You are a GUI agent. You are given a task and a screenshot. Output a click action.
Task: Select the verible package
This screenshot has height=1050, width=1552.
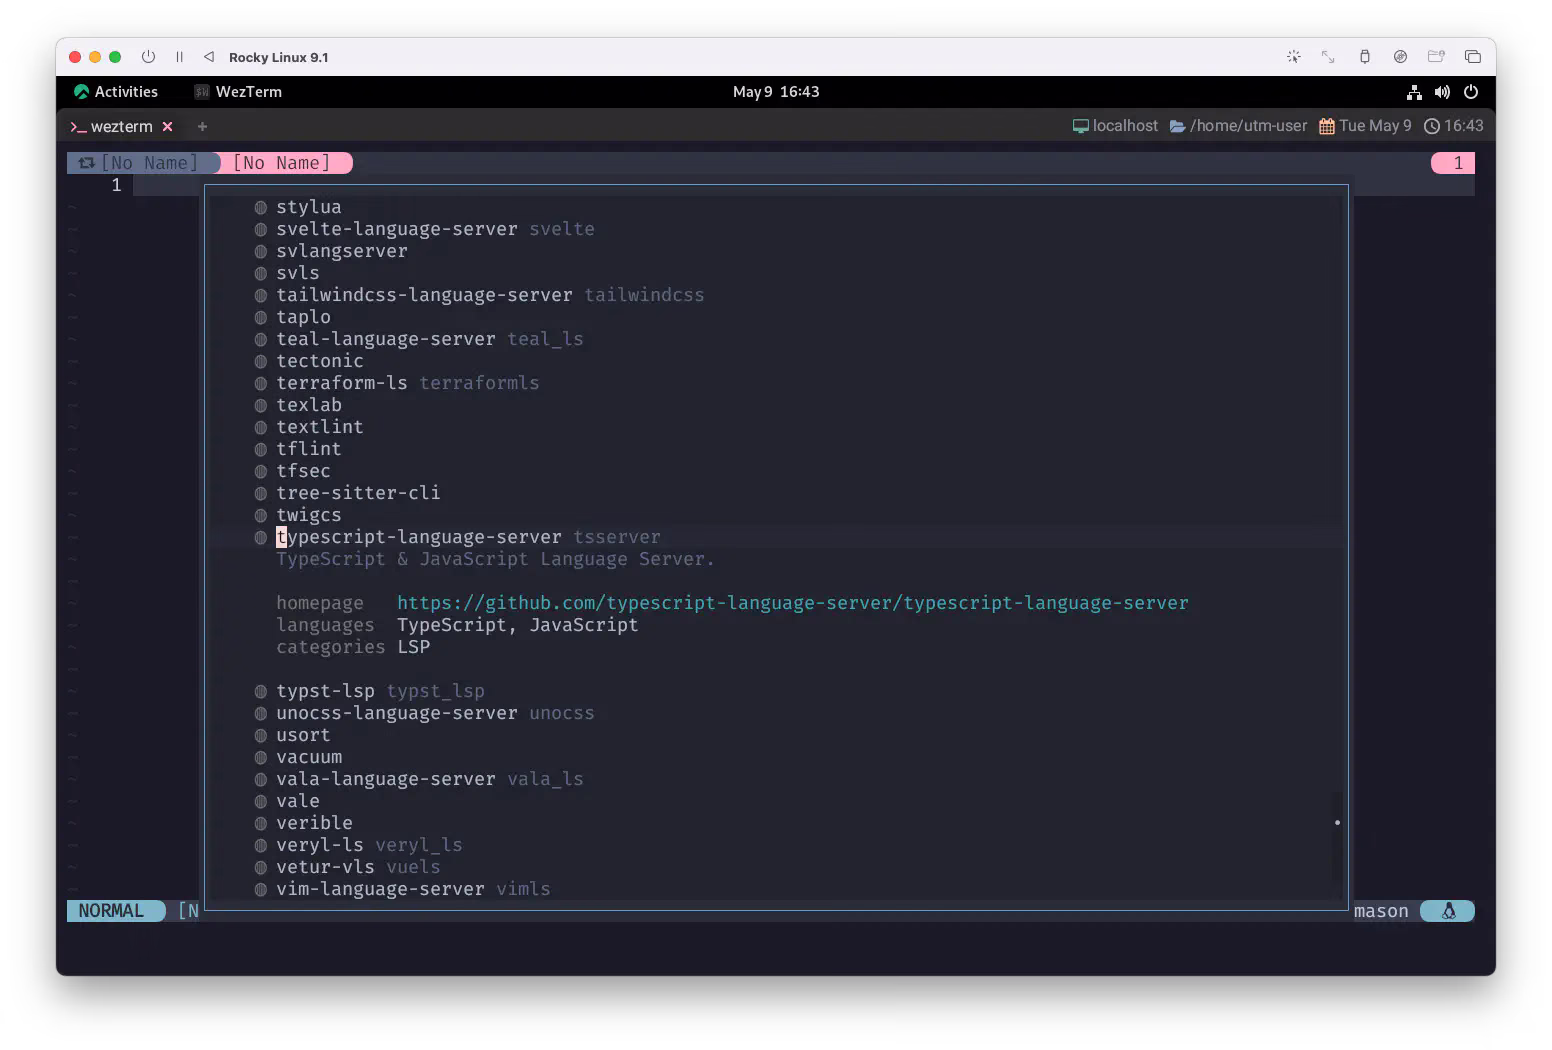click(x=314, y=823)
